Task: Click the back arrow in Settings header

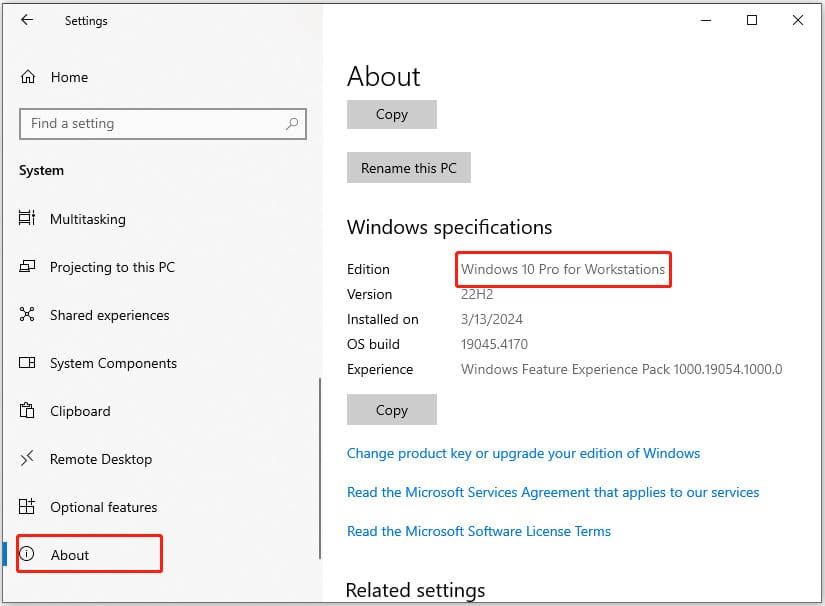Action: point(27,20)
